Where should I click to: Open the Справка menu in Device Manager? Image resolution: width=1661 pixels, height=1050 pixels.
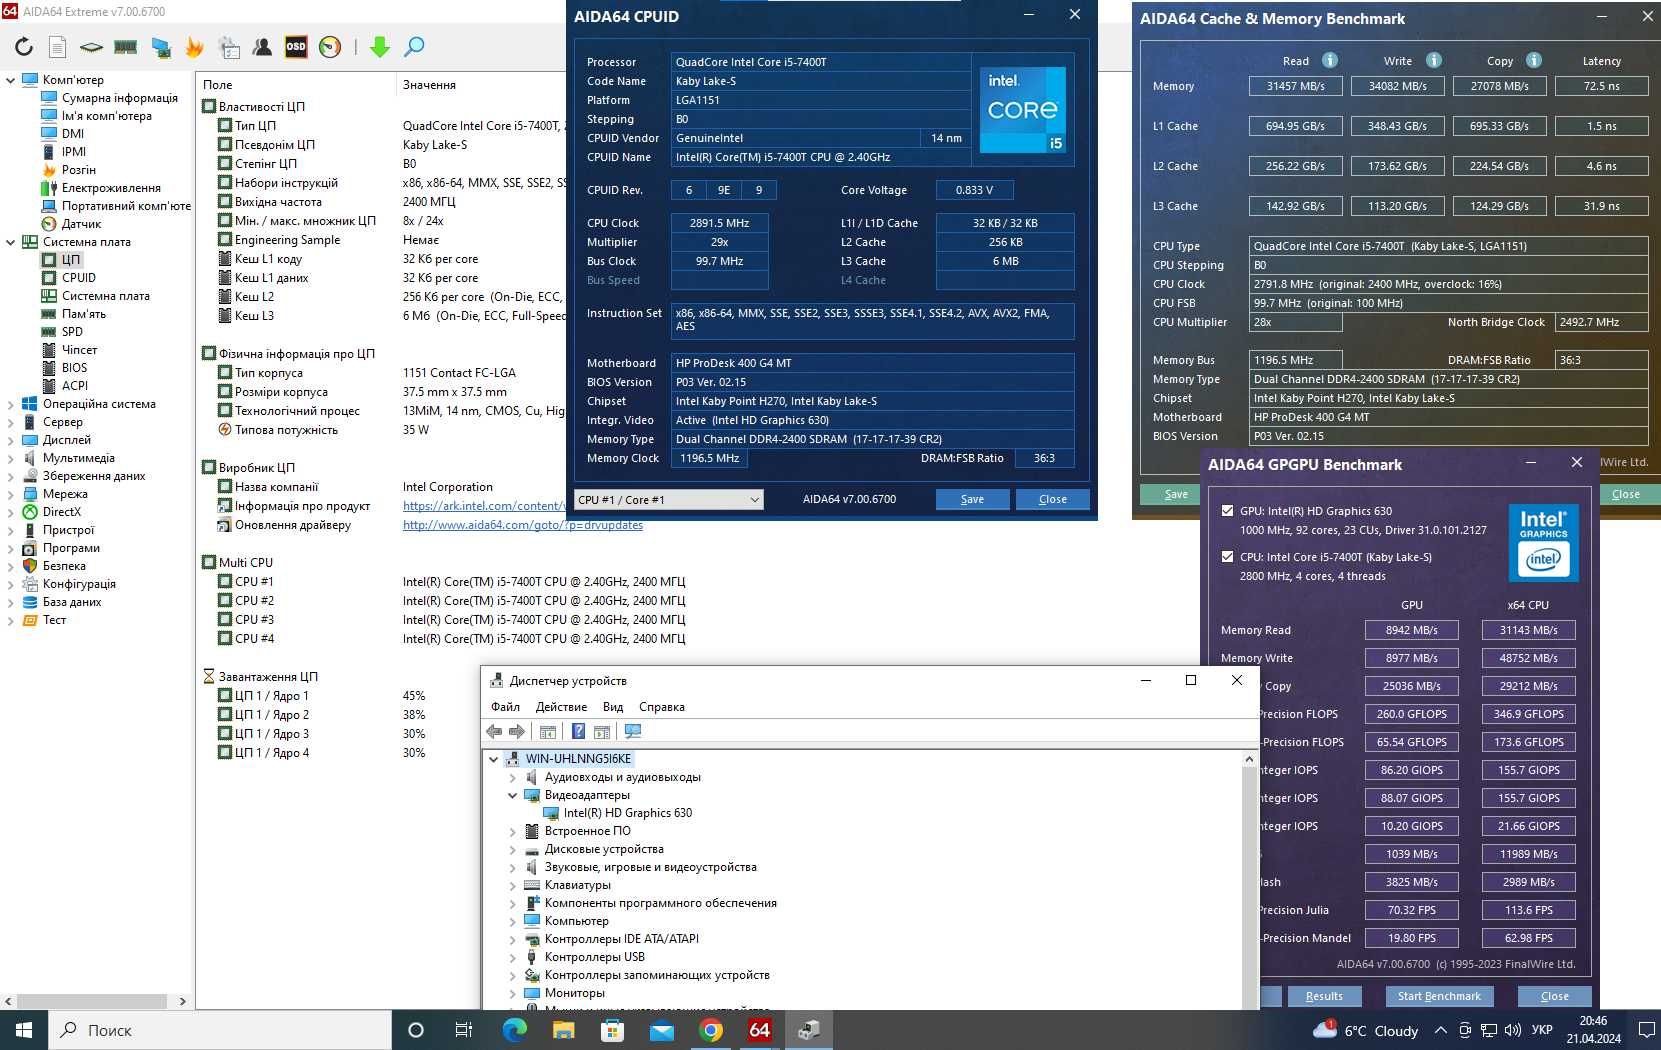tap(662, 707)
